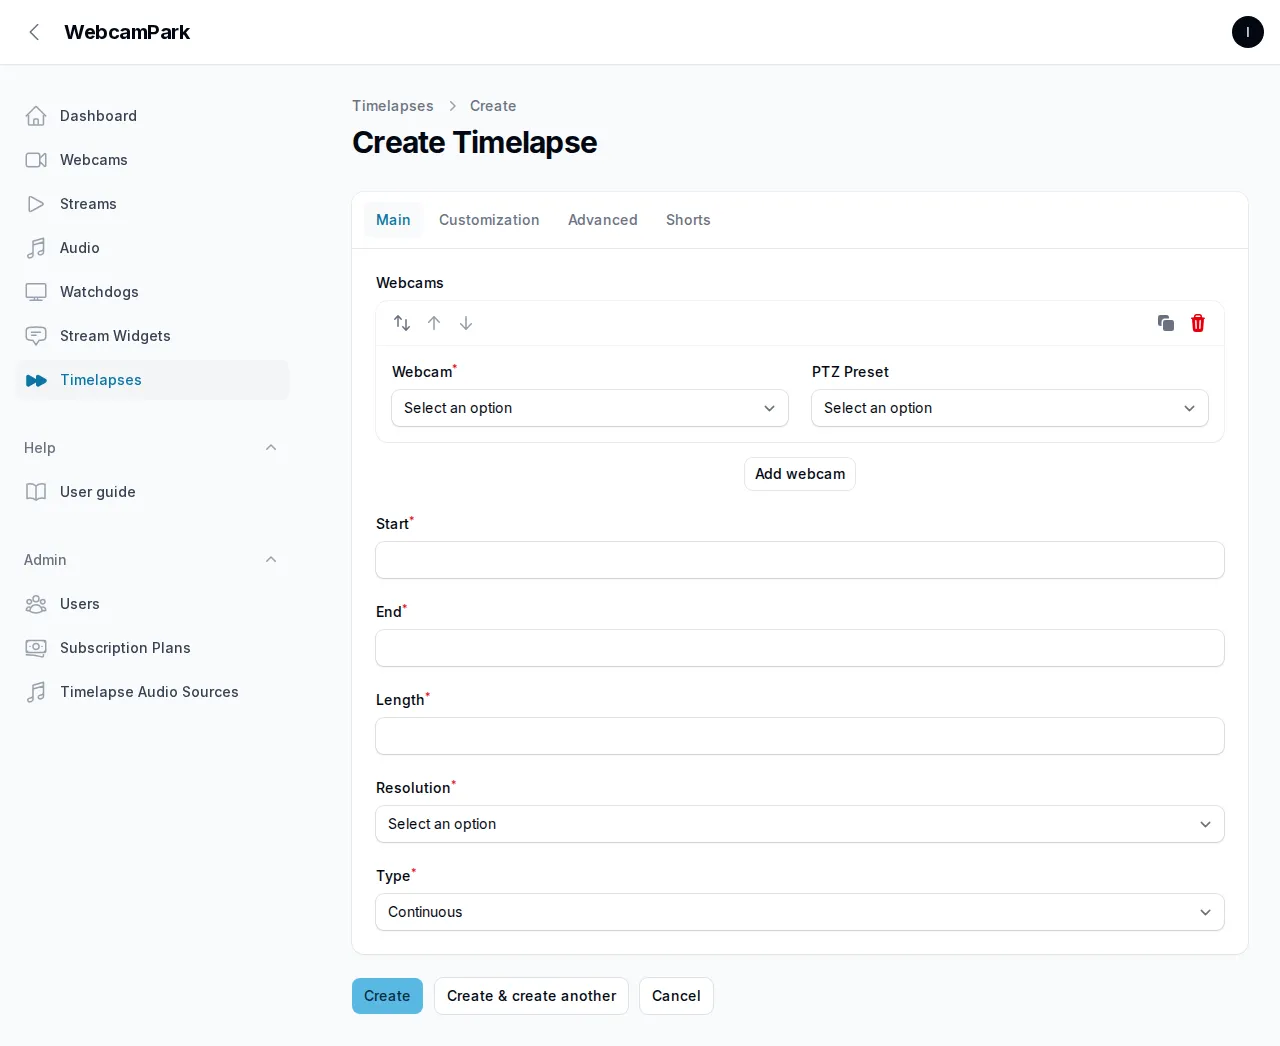Click the move-up arrow in webcam item

434,323
